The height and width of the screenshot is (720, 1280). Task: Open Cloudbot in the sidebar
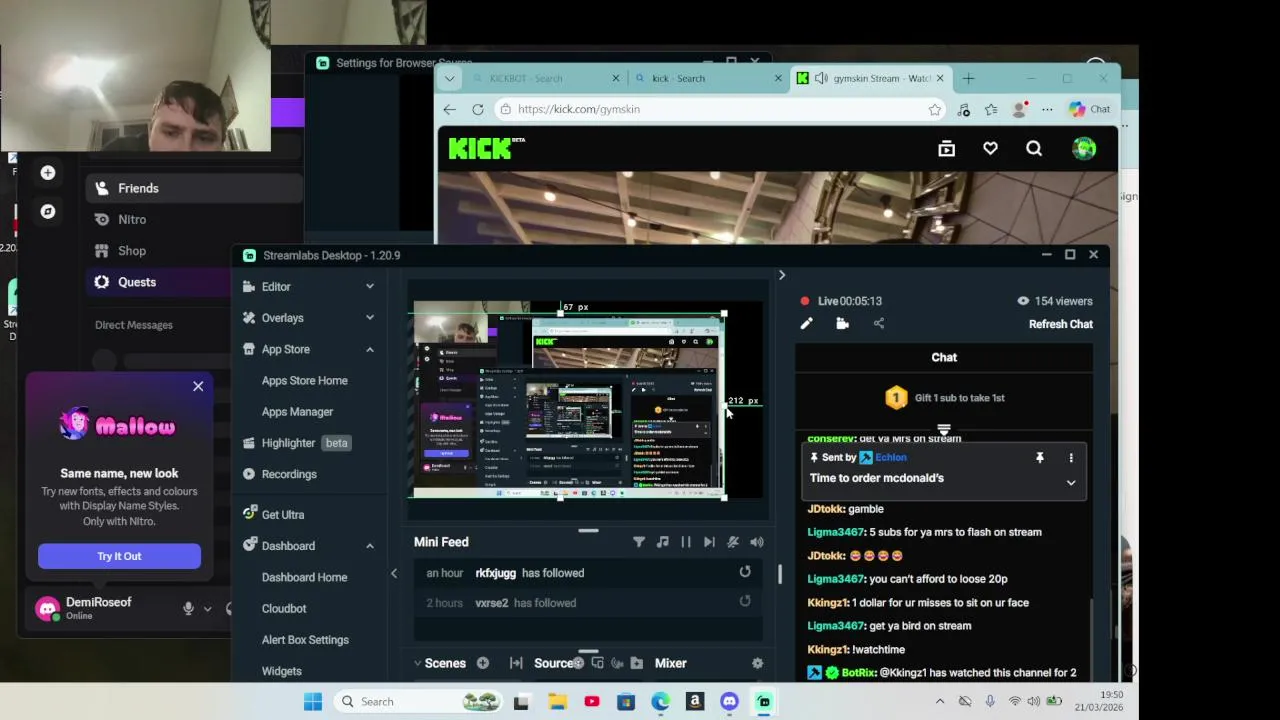point(284,608)
